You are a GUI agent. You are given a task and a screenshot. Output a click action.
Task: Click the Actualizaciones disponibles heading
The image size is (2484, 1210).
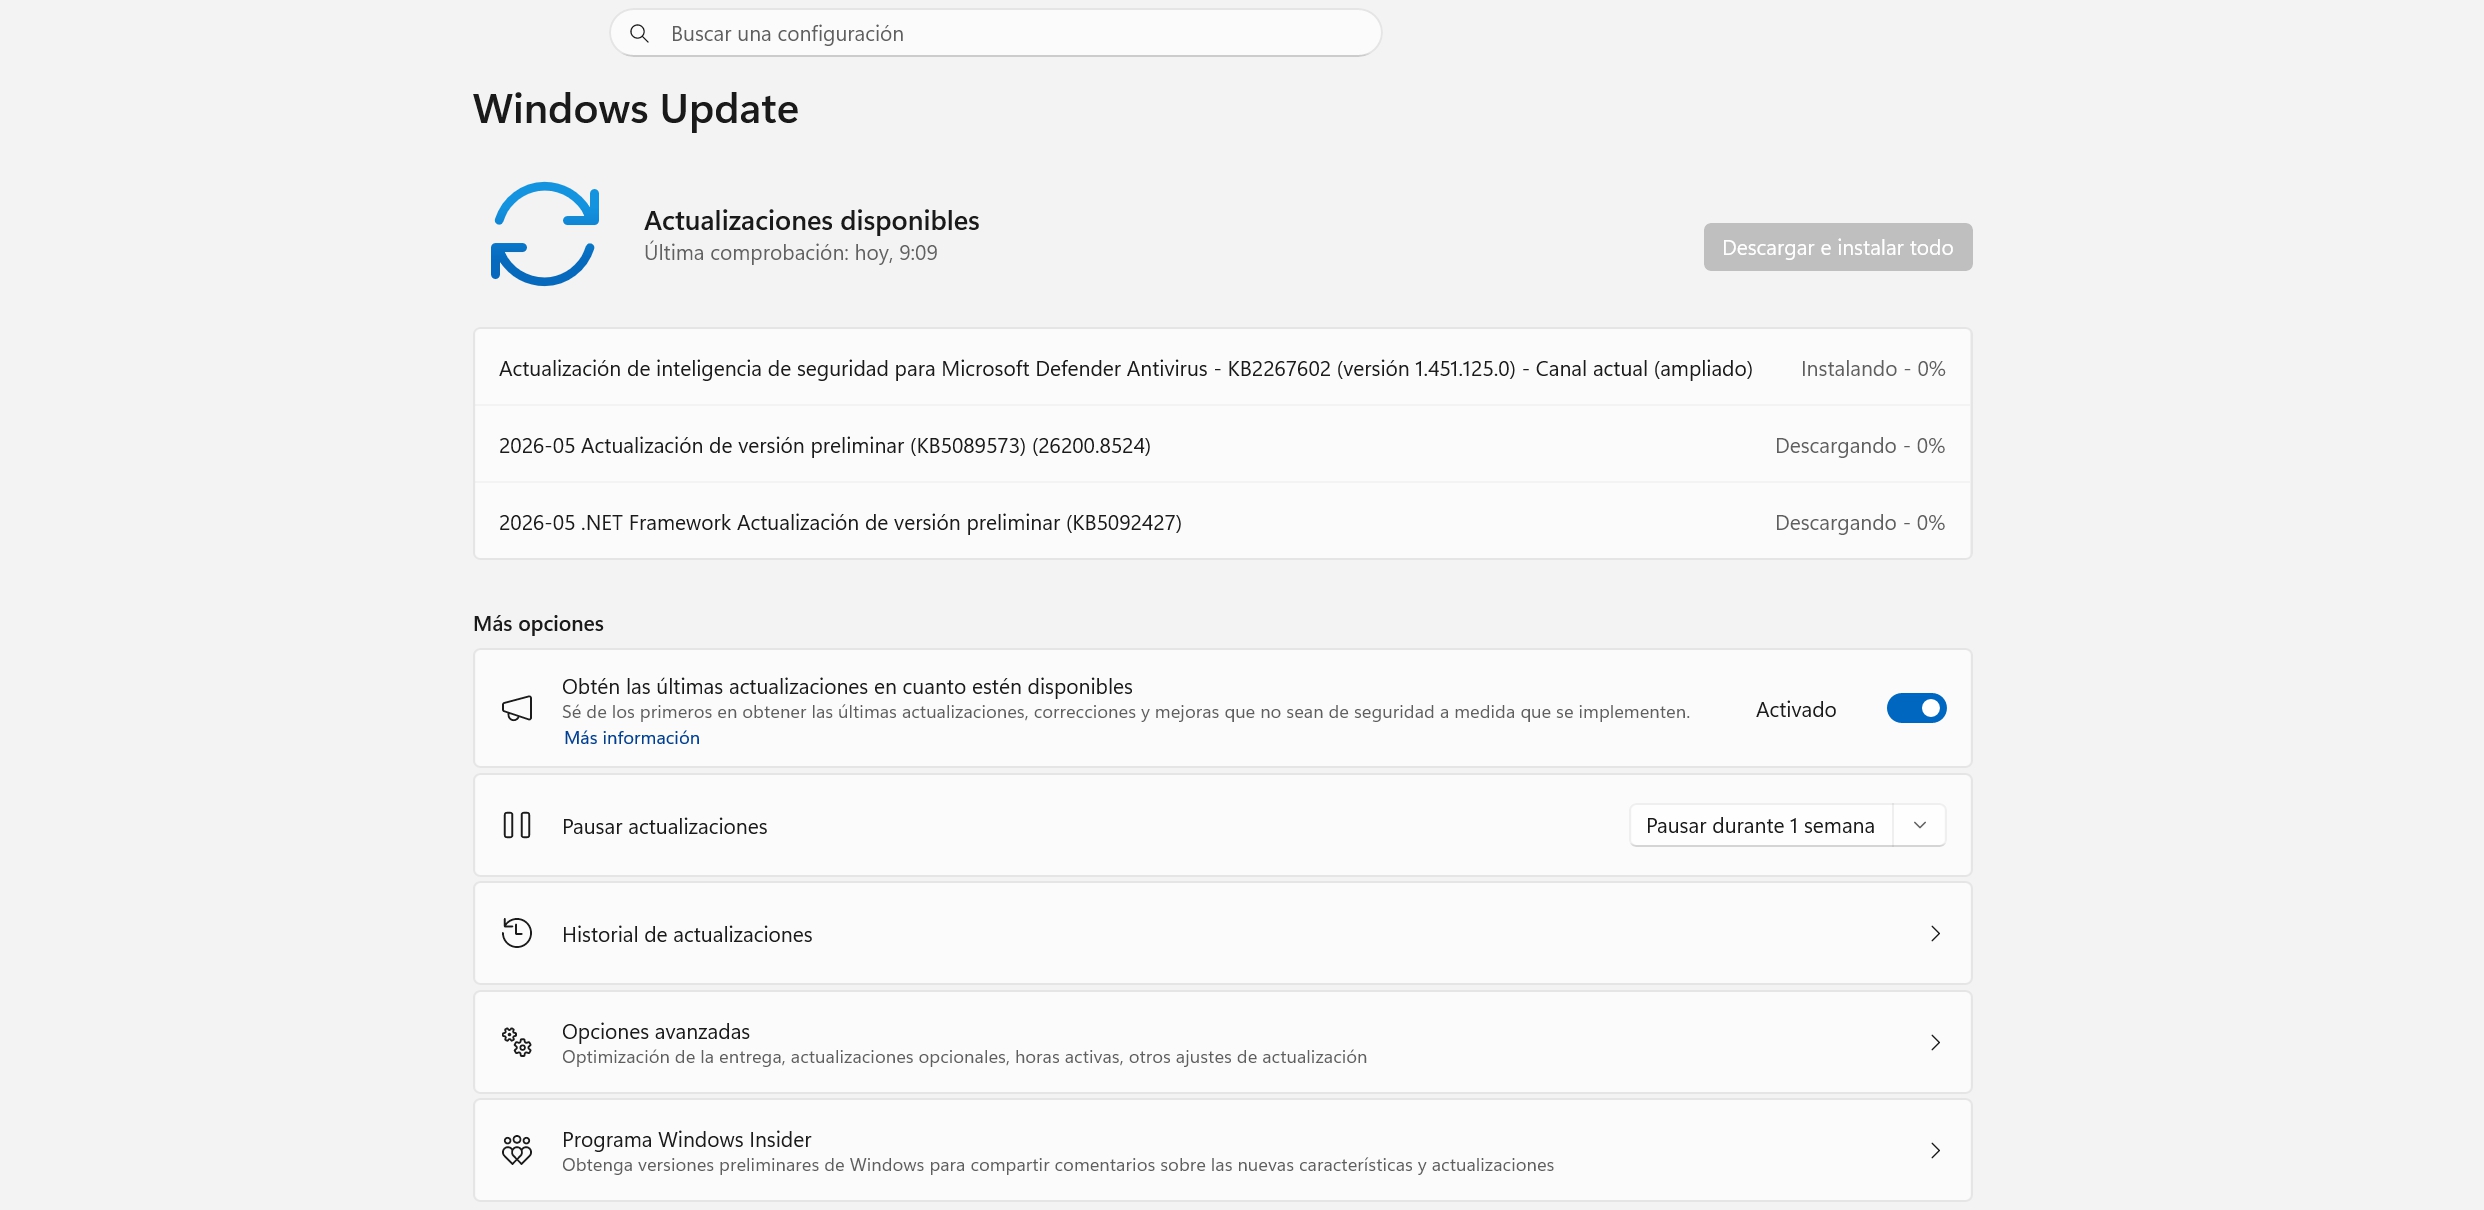click(x=812, y=220)
